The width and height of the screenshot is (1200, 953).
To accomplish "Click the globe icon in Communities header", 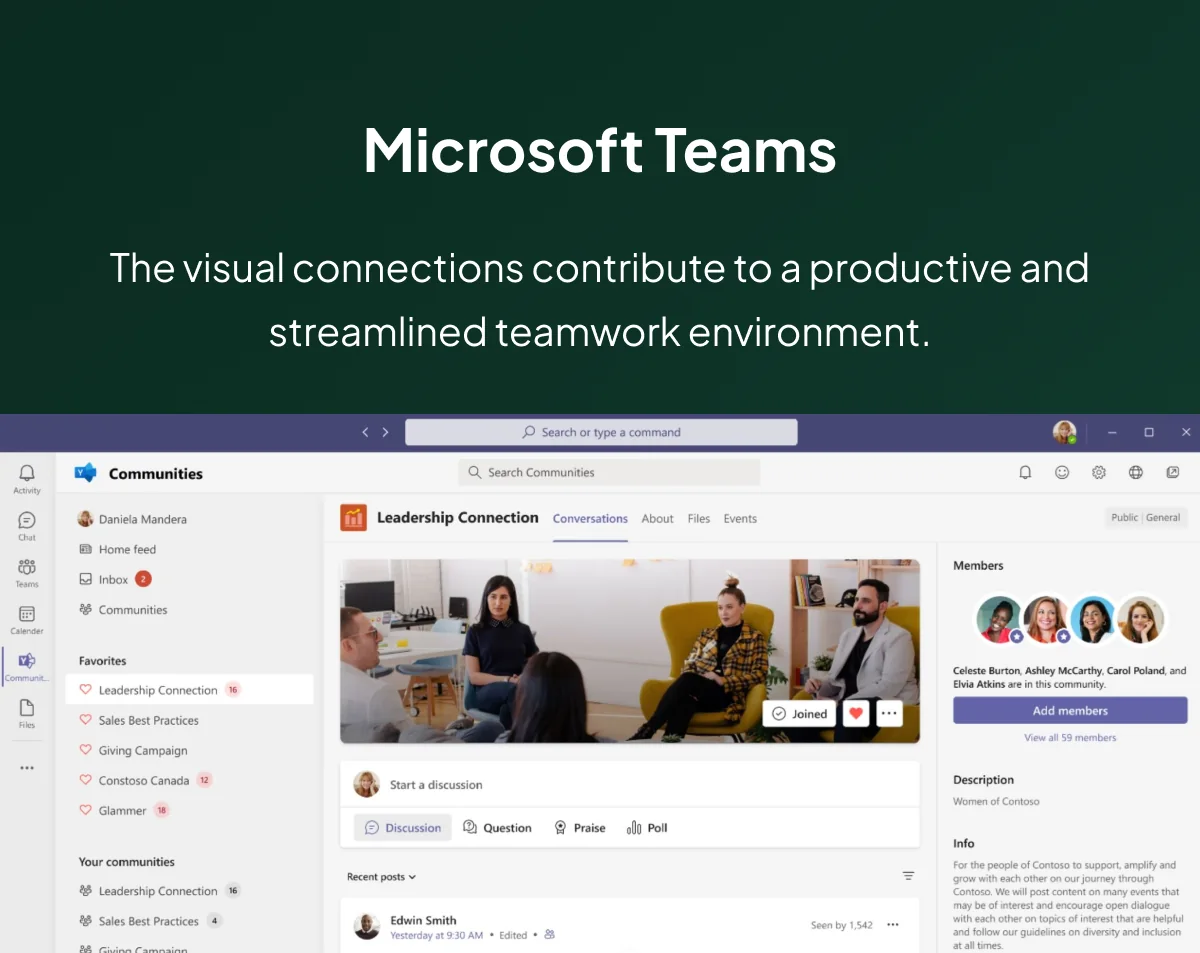I will click(1136, 472).
